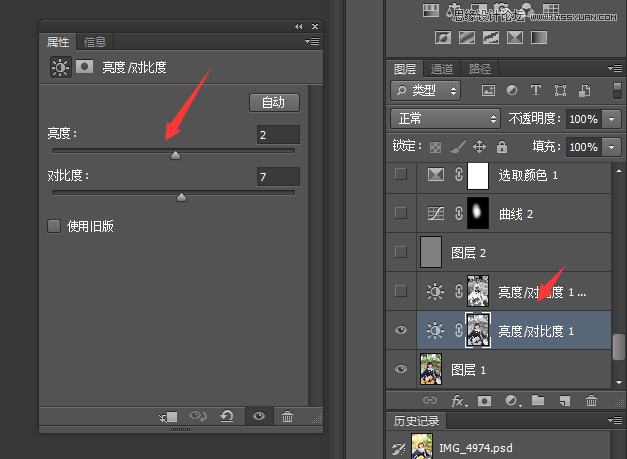Hide the 图层 1 layer

click(401, 369)
